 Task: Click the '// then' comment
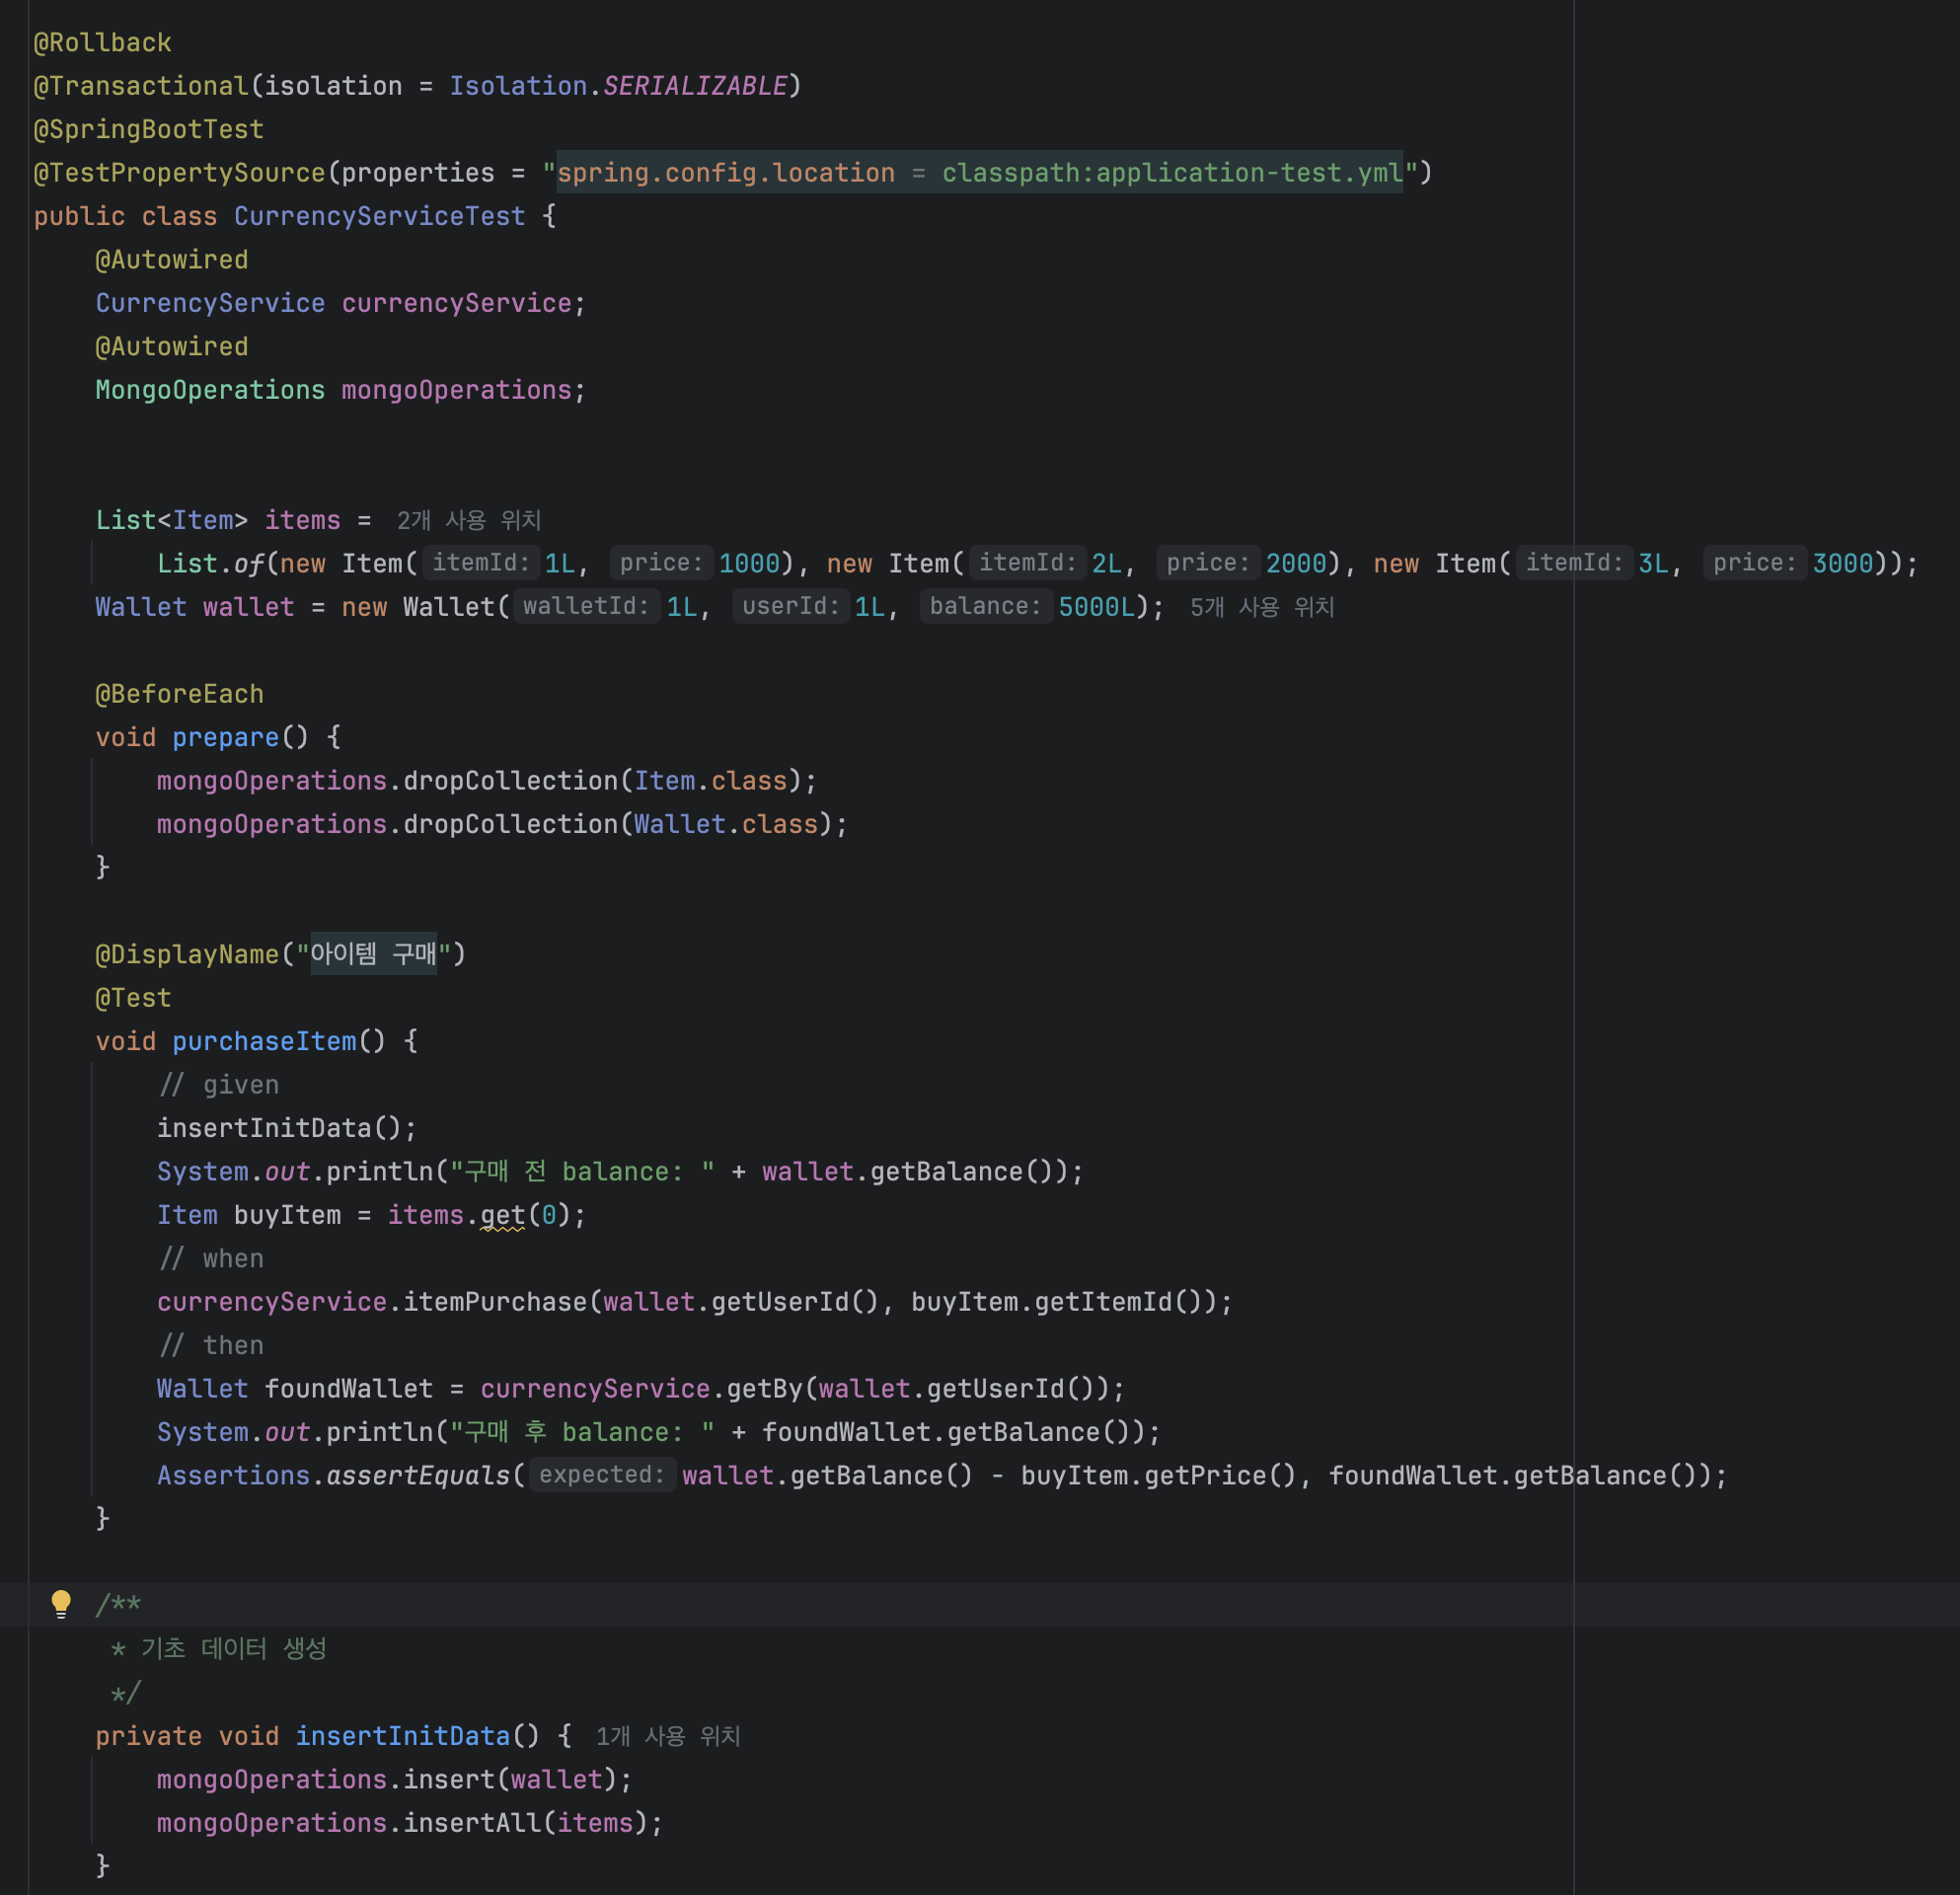[x=211, y=1345]
